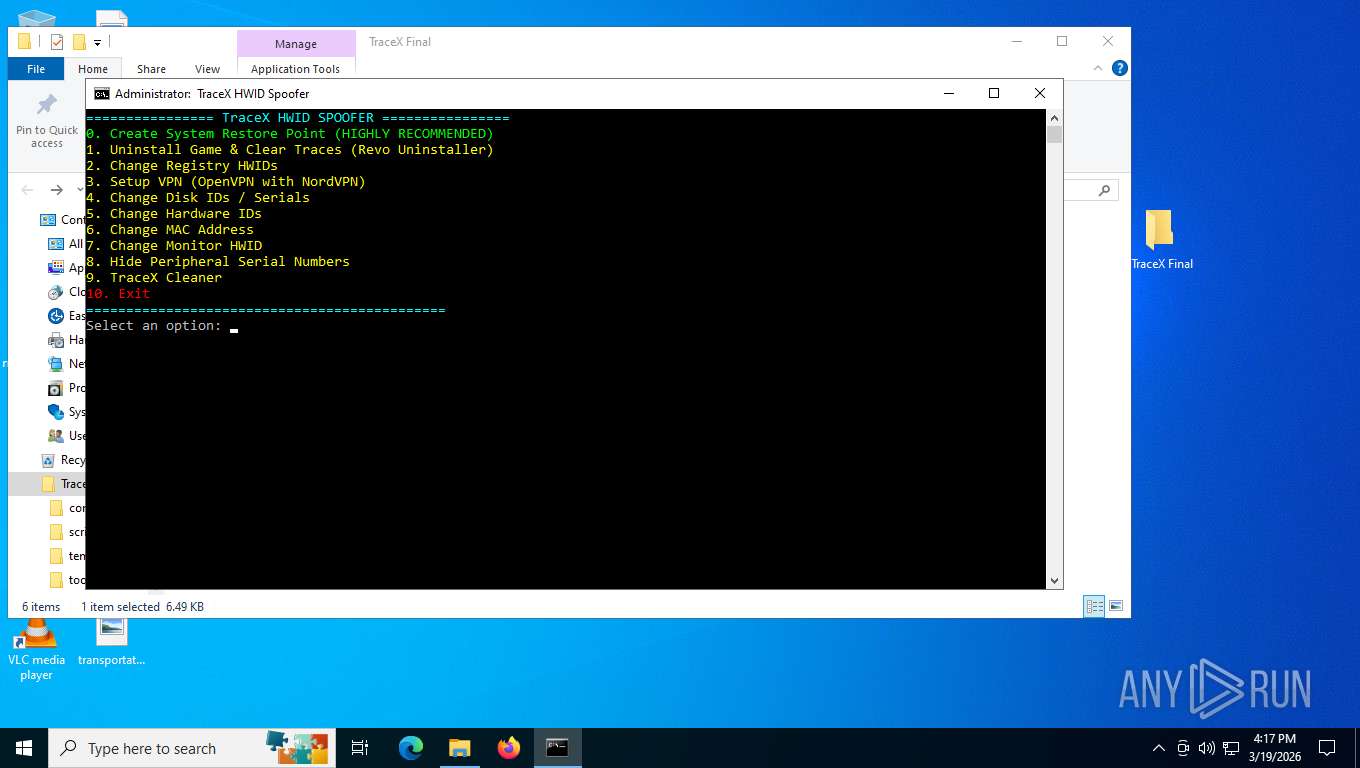Open the TraceX Final desktop folder
The height and width of the screenshot is (768, 1360).
1161,240
